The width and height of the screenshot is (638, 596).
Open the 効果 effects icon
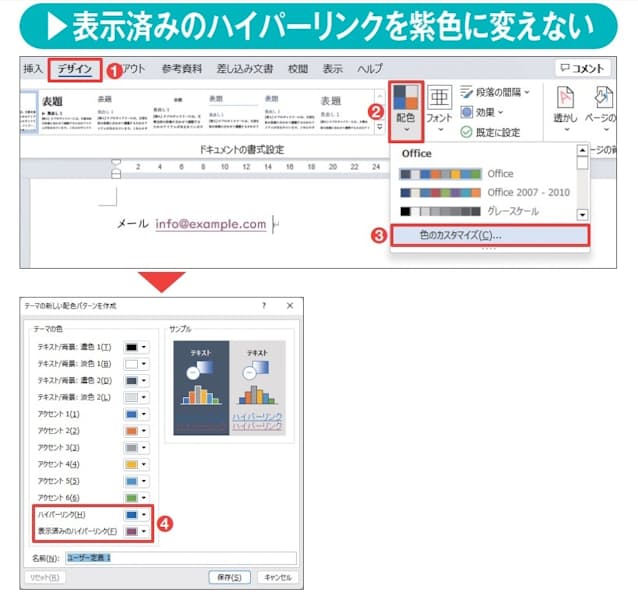(466, 112)
